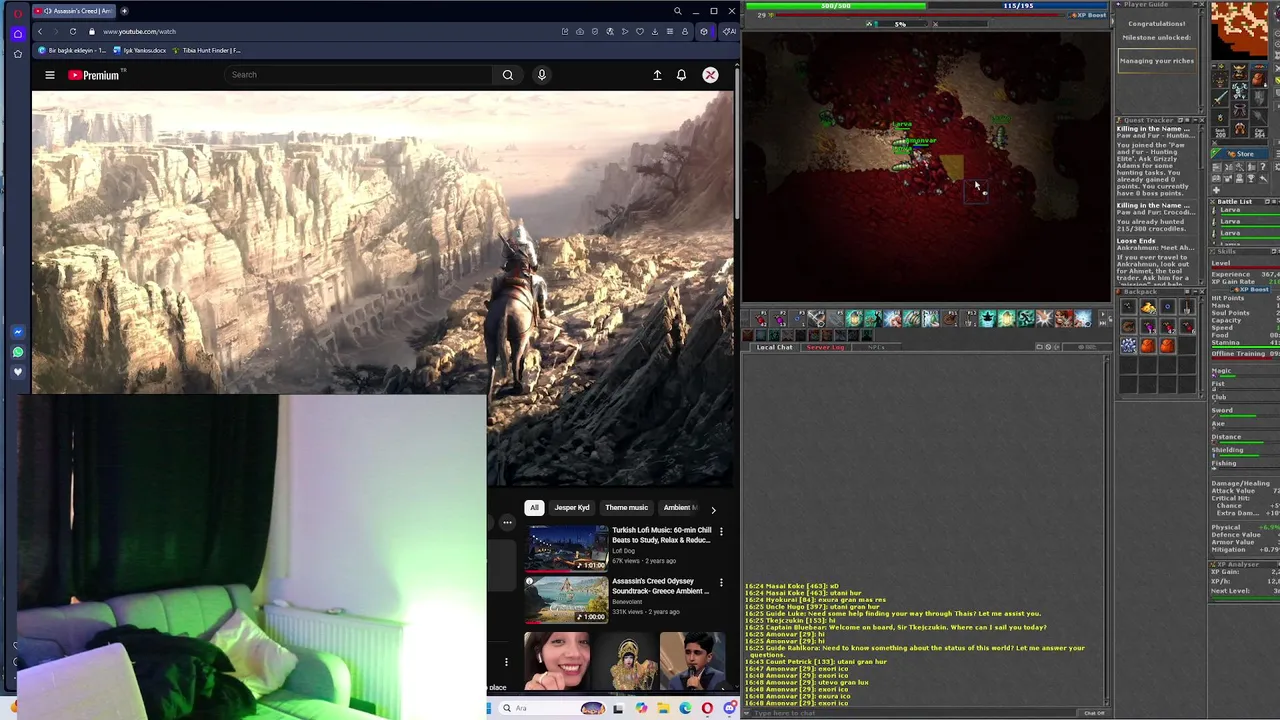This screenshot has width=1280, height=720.
Task: Open YouTube notifications bell
Action: (x=681, y=75)
